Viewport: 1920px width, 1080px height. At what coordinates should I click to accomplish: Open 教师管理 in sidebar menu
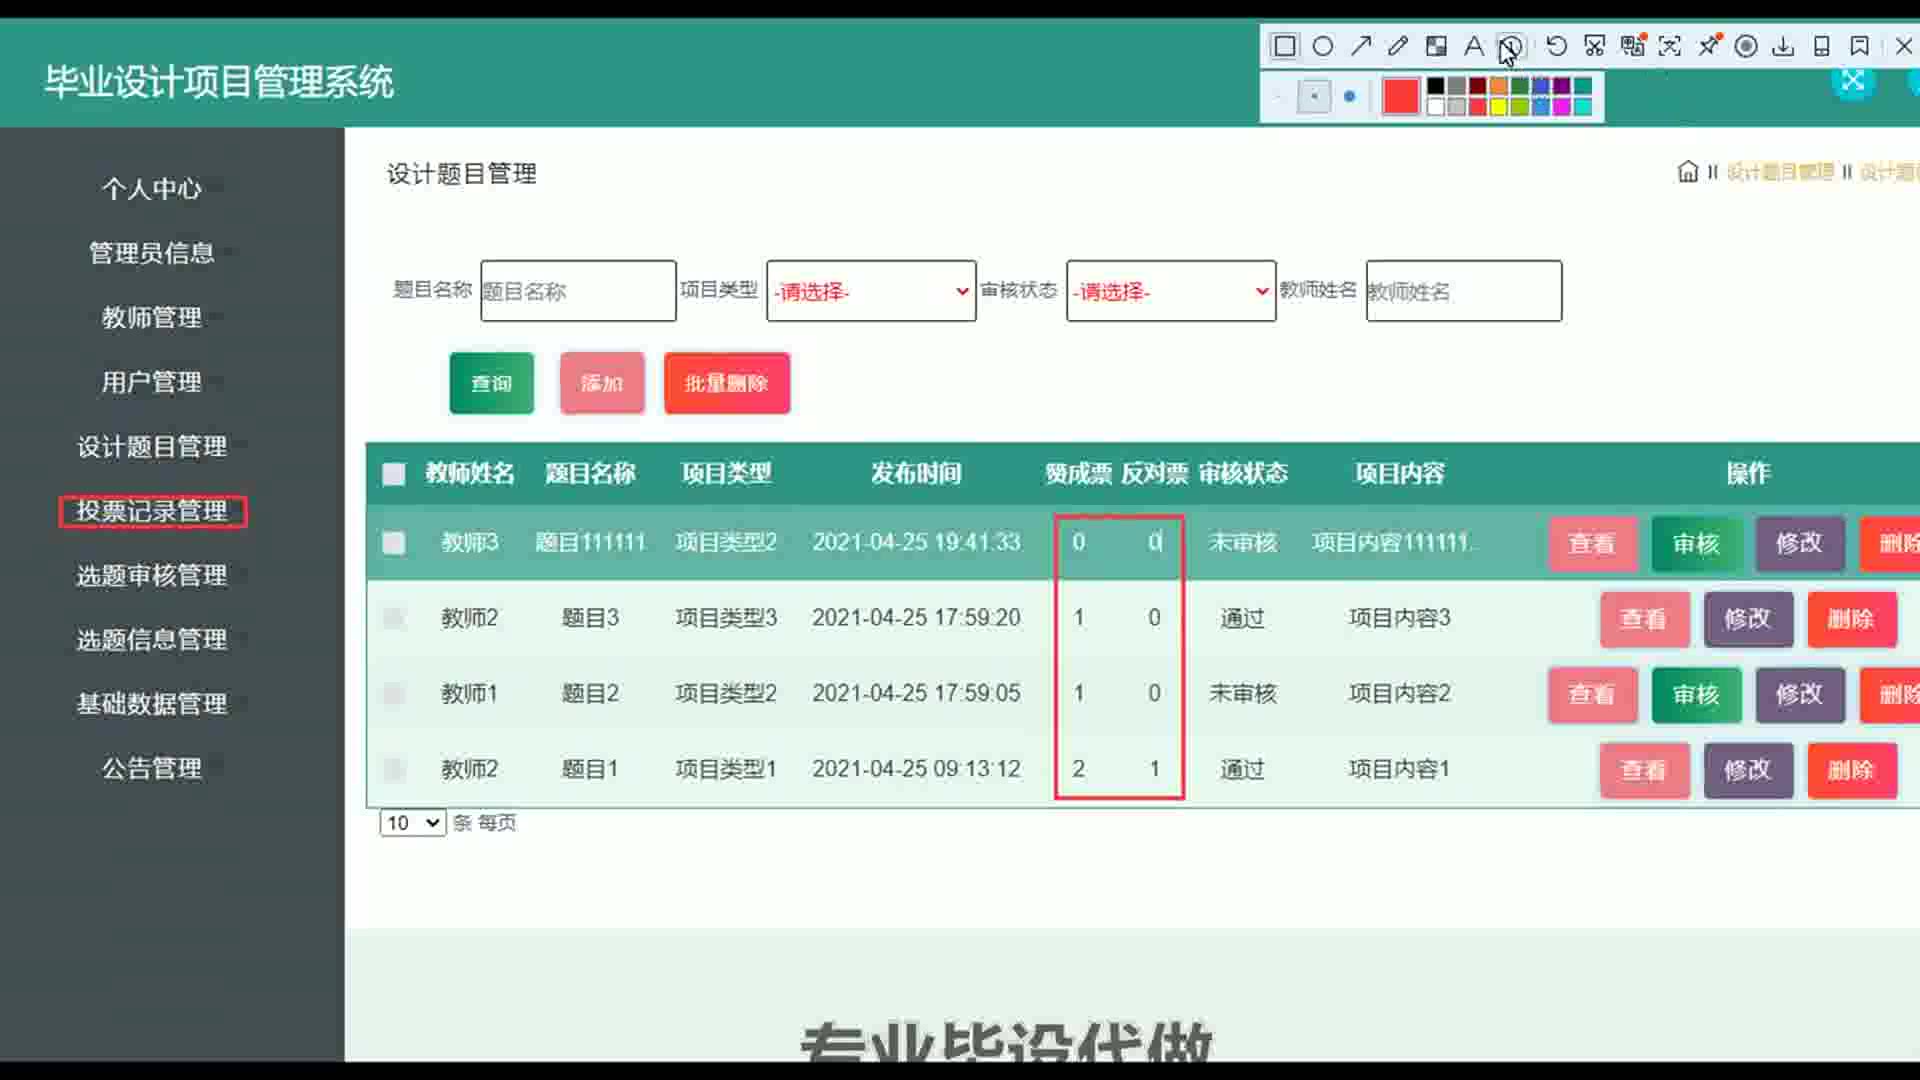point(152,318)
